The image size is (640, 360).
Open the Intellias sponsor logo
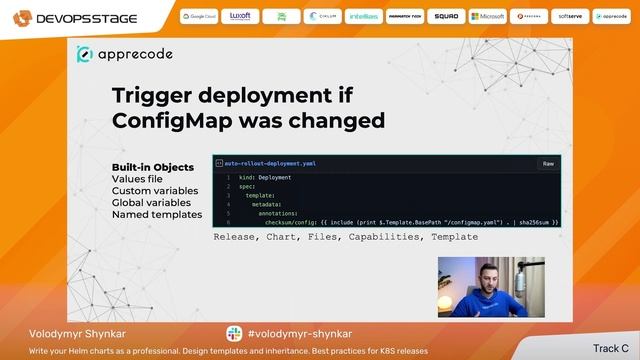point(364,16)
